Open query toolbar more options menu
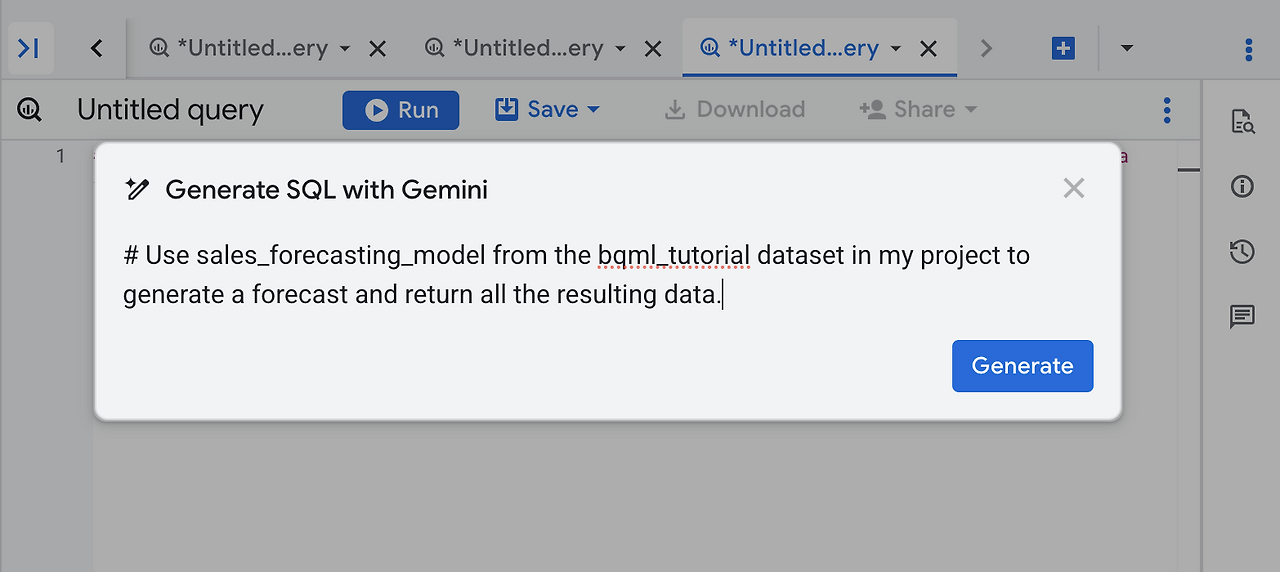 pos(1167,110)
